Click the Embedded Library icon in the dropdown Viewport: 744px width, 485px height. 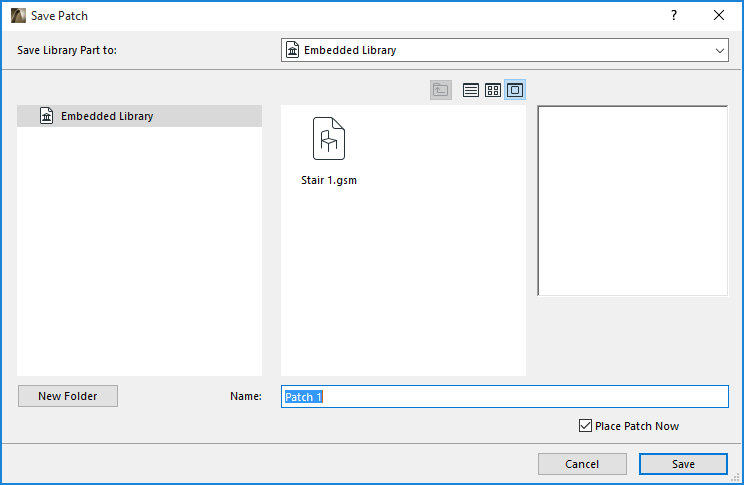click(293, 50)
